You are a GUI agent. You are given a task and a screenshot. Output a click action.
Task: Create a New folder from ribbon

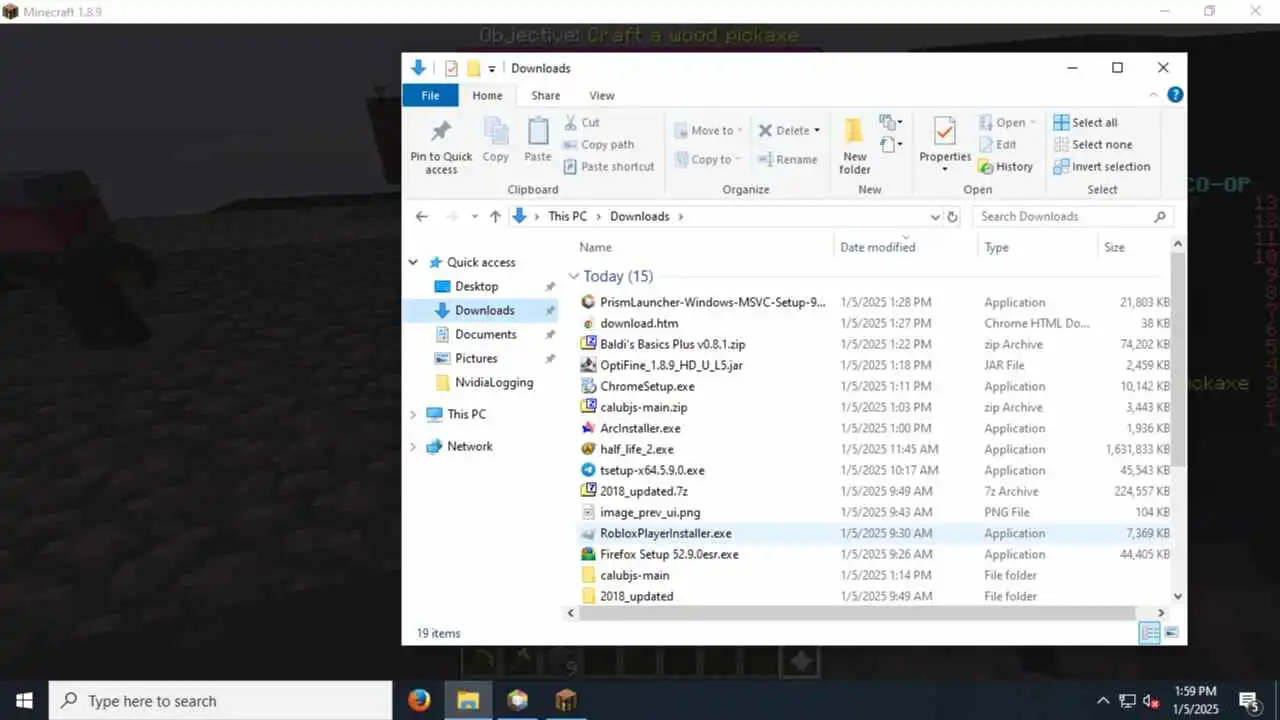coord(855,146)
